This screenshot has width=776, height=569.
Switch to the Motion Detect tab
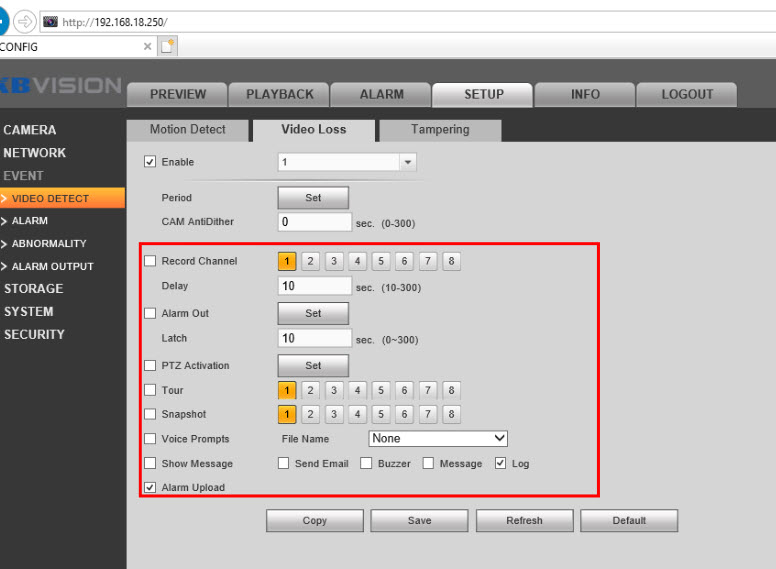click(x=187, y=130)
